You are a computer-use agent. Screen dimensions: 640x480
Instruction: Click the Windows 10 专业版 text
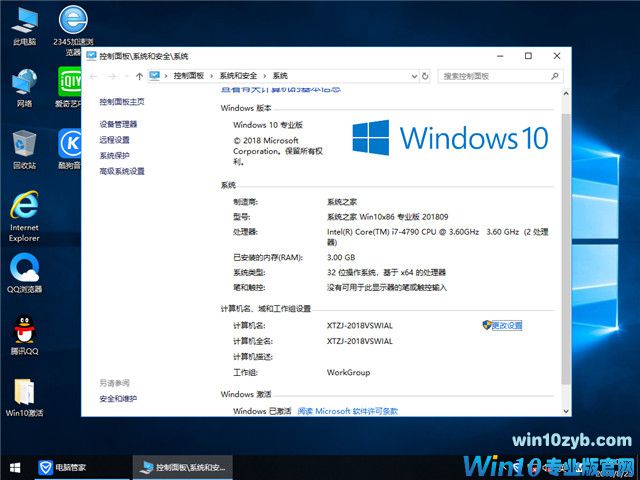coord(268,125)
